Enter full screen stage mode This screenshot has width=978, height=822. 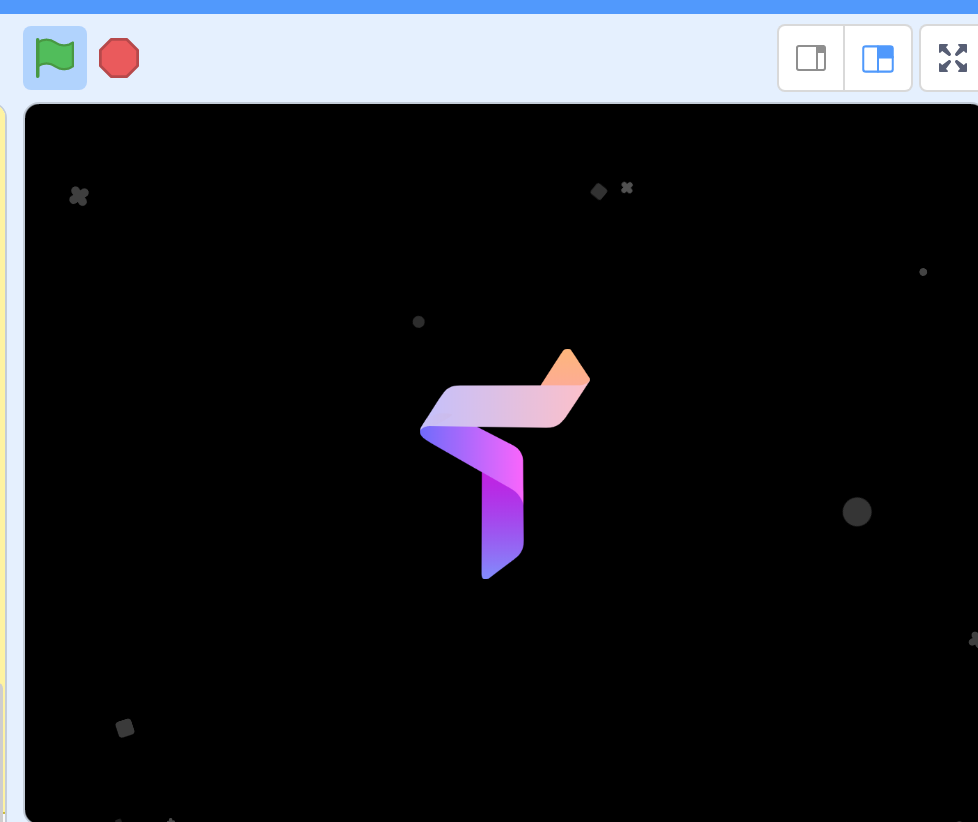tap(952, 58)
